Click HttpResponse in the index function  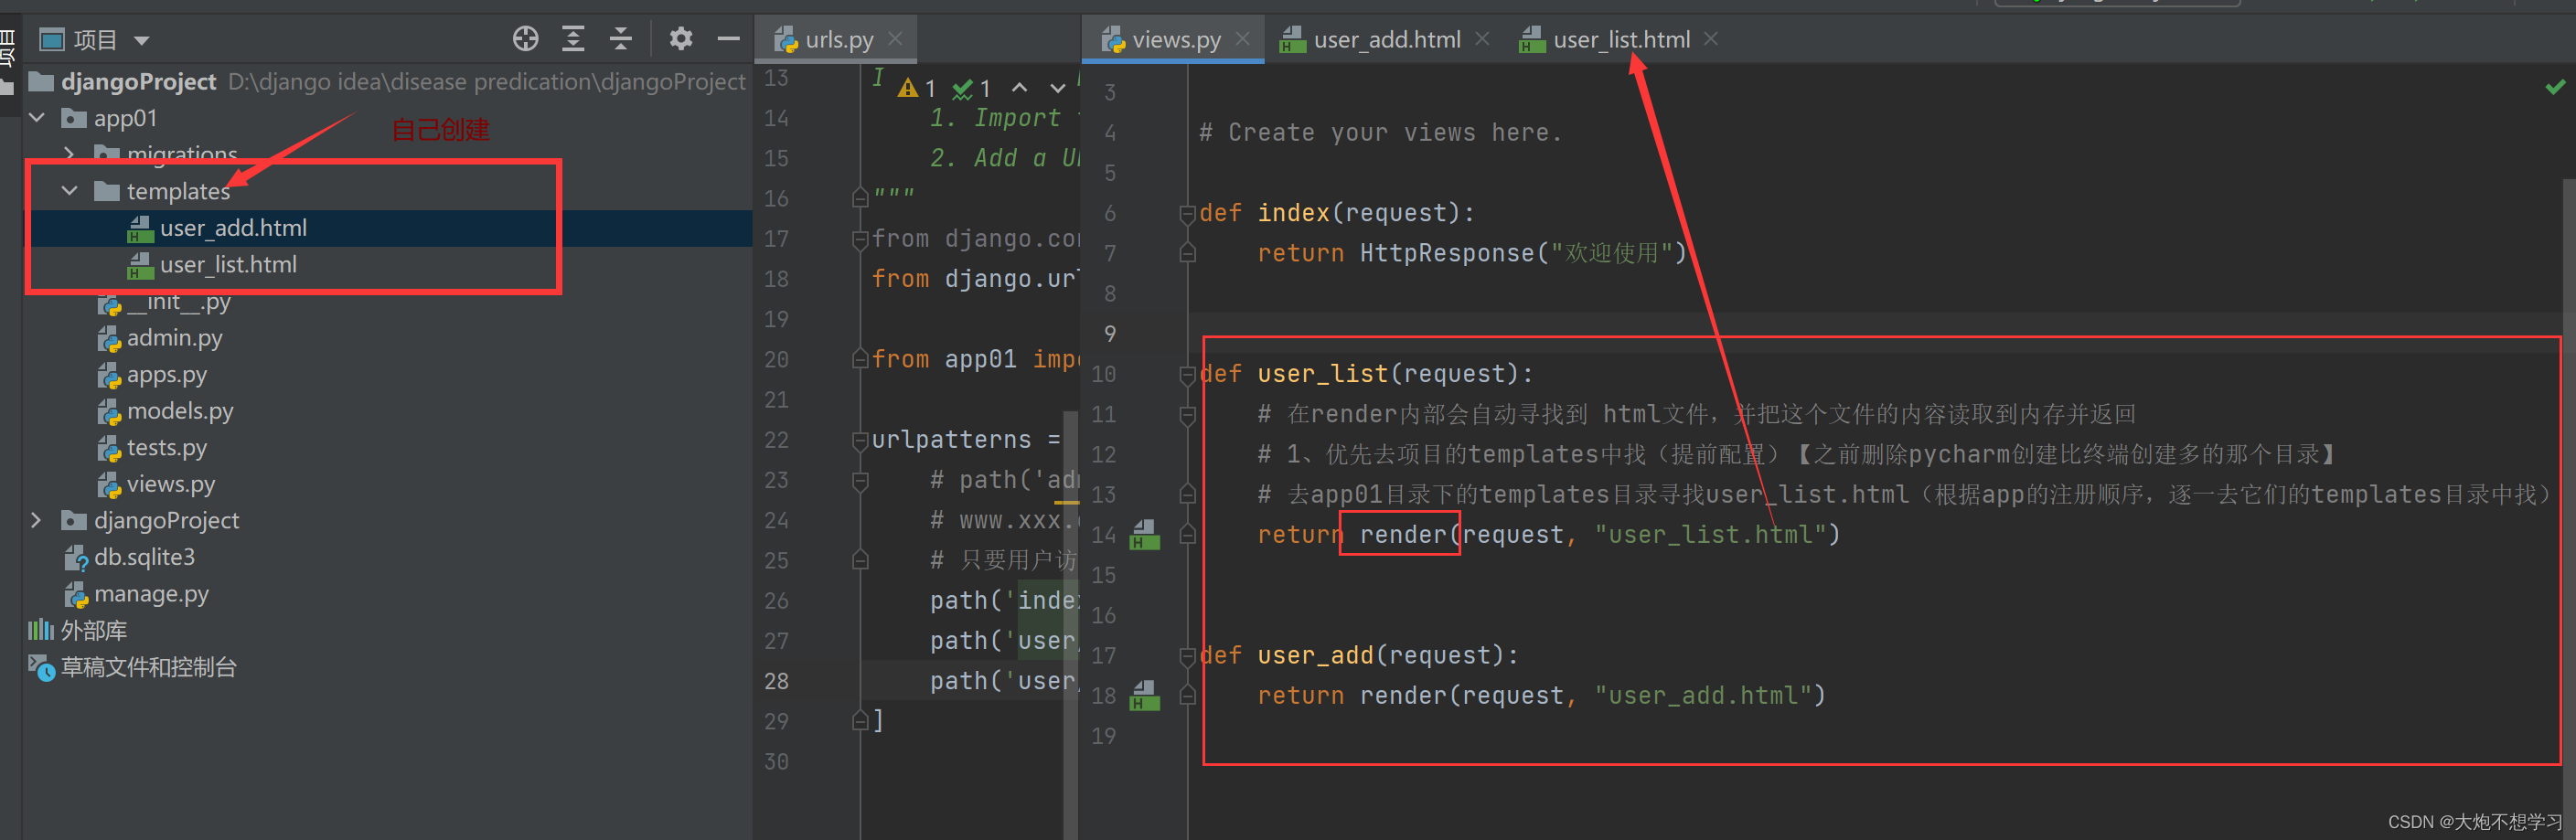click(x=1446, y=254)
